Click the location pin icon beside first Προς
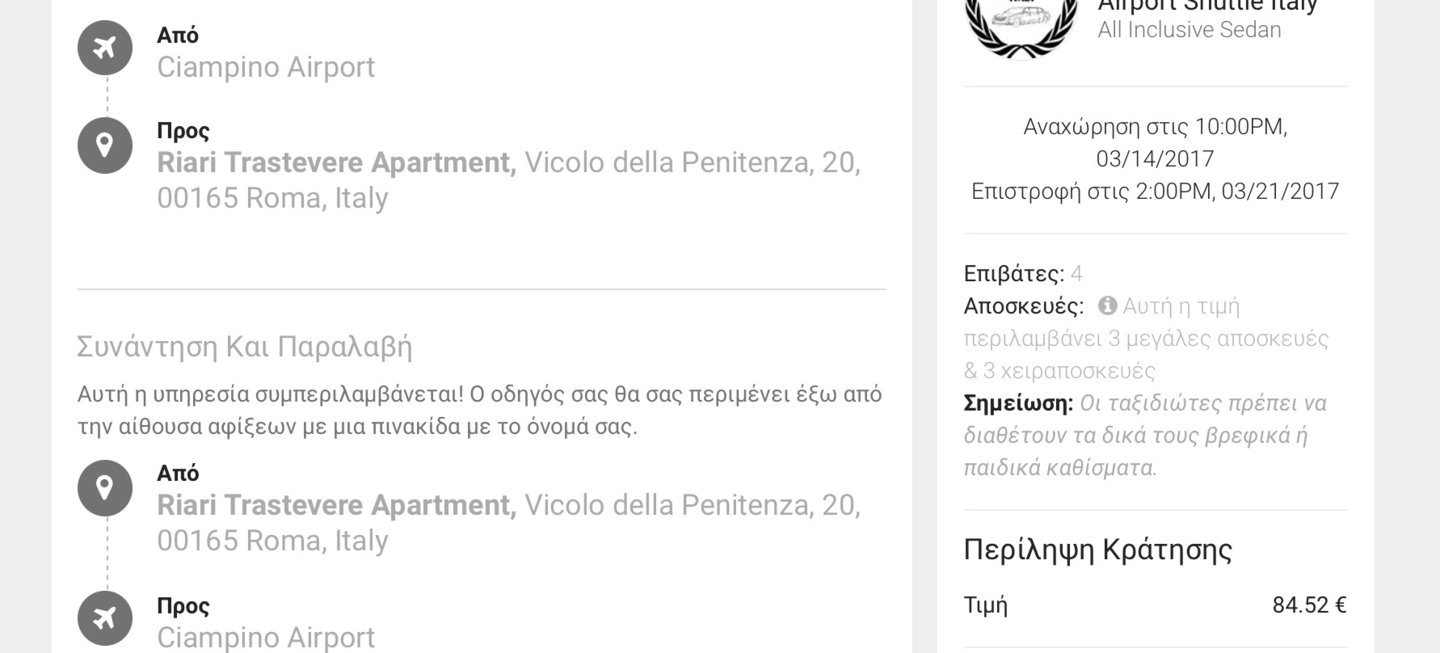This screenshot has height=653, width=1440. pyautogui.click(x=105, y=145)
